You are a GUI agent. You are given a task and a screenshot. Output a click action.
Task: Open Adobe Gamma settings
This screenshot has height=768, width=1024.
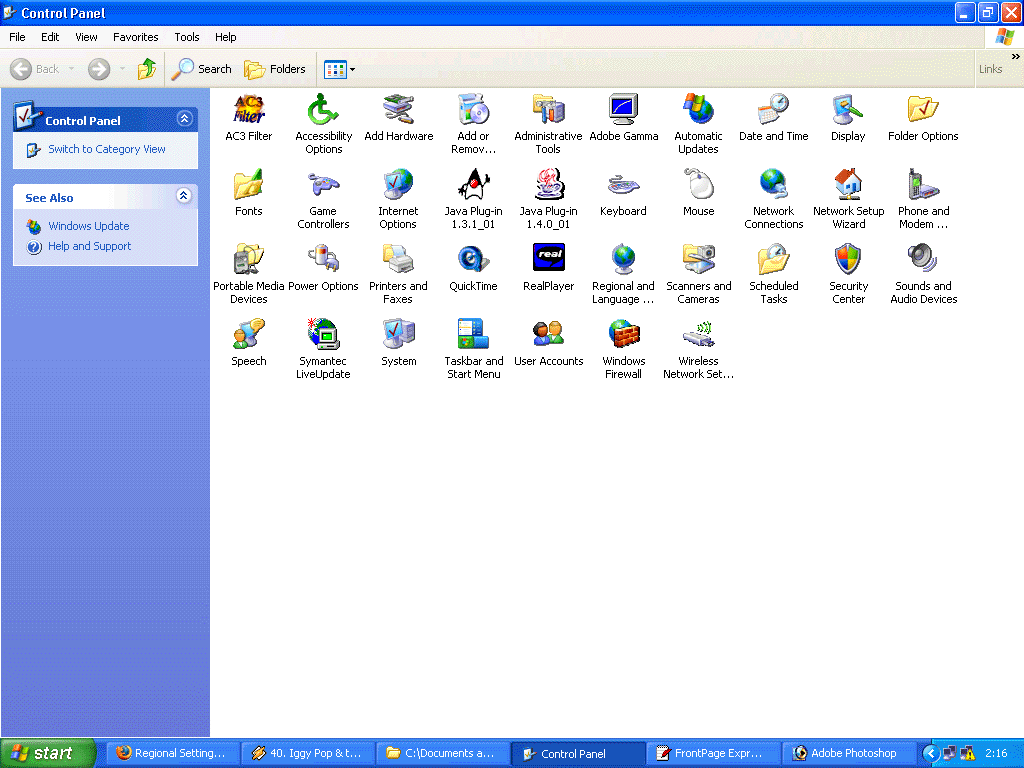(624, 118)
